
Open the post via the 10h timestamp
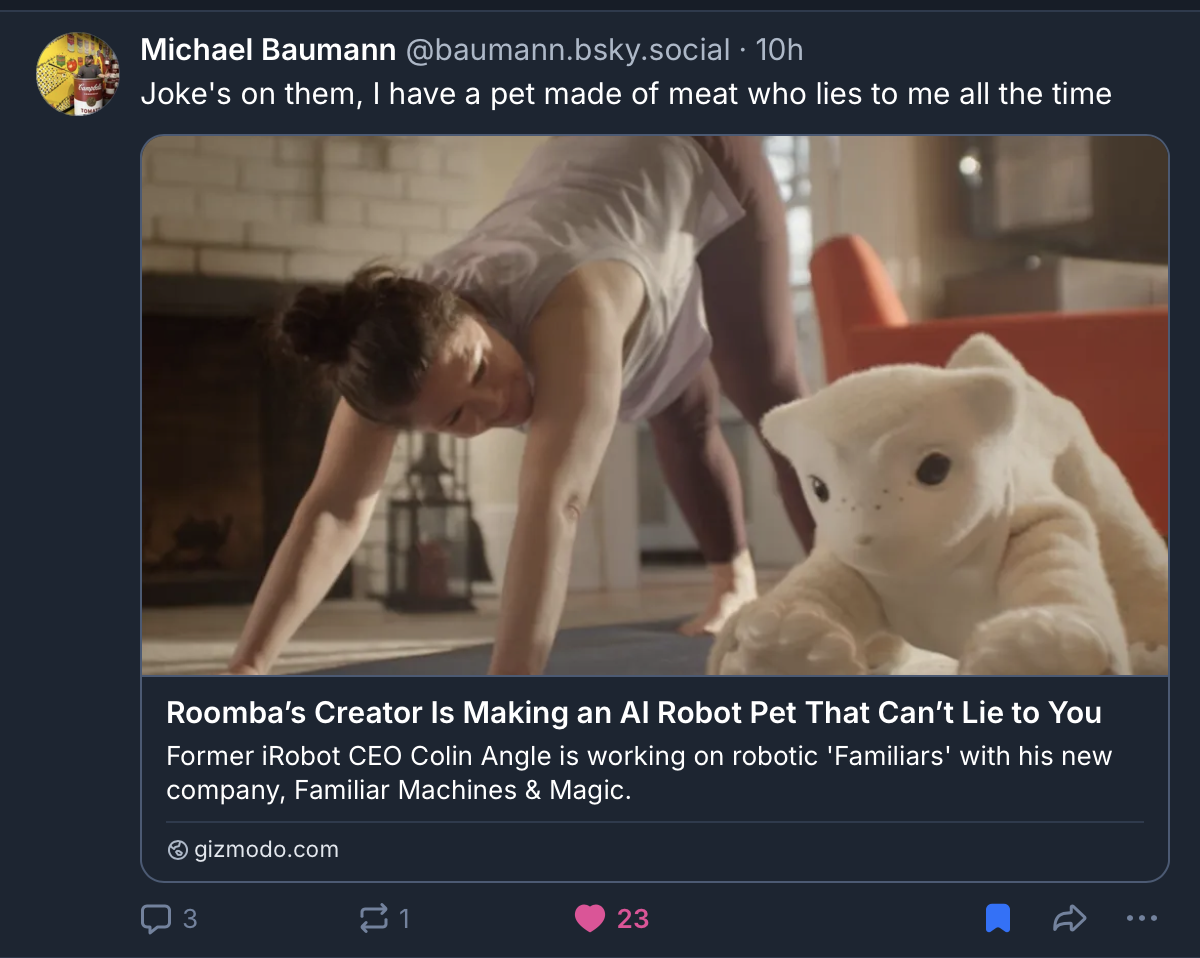point(780,49)
